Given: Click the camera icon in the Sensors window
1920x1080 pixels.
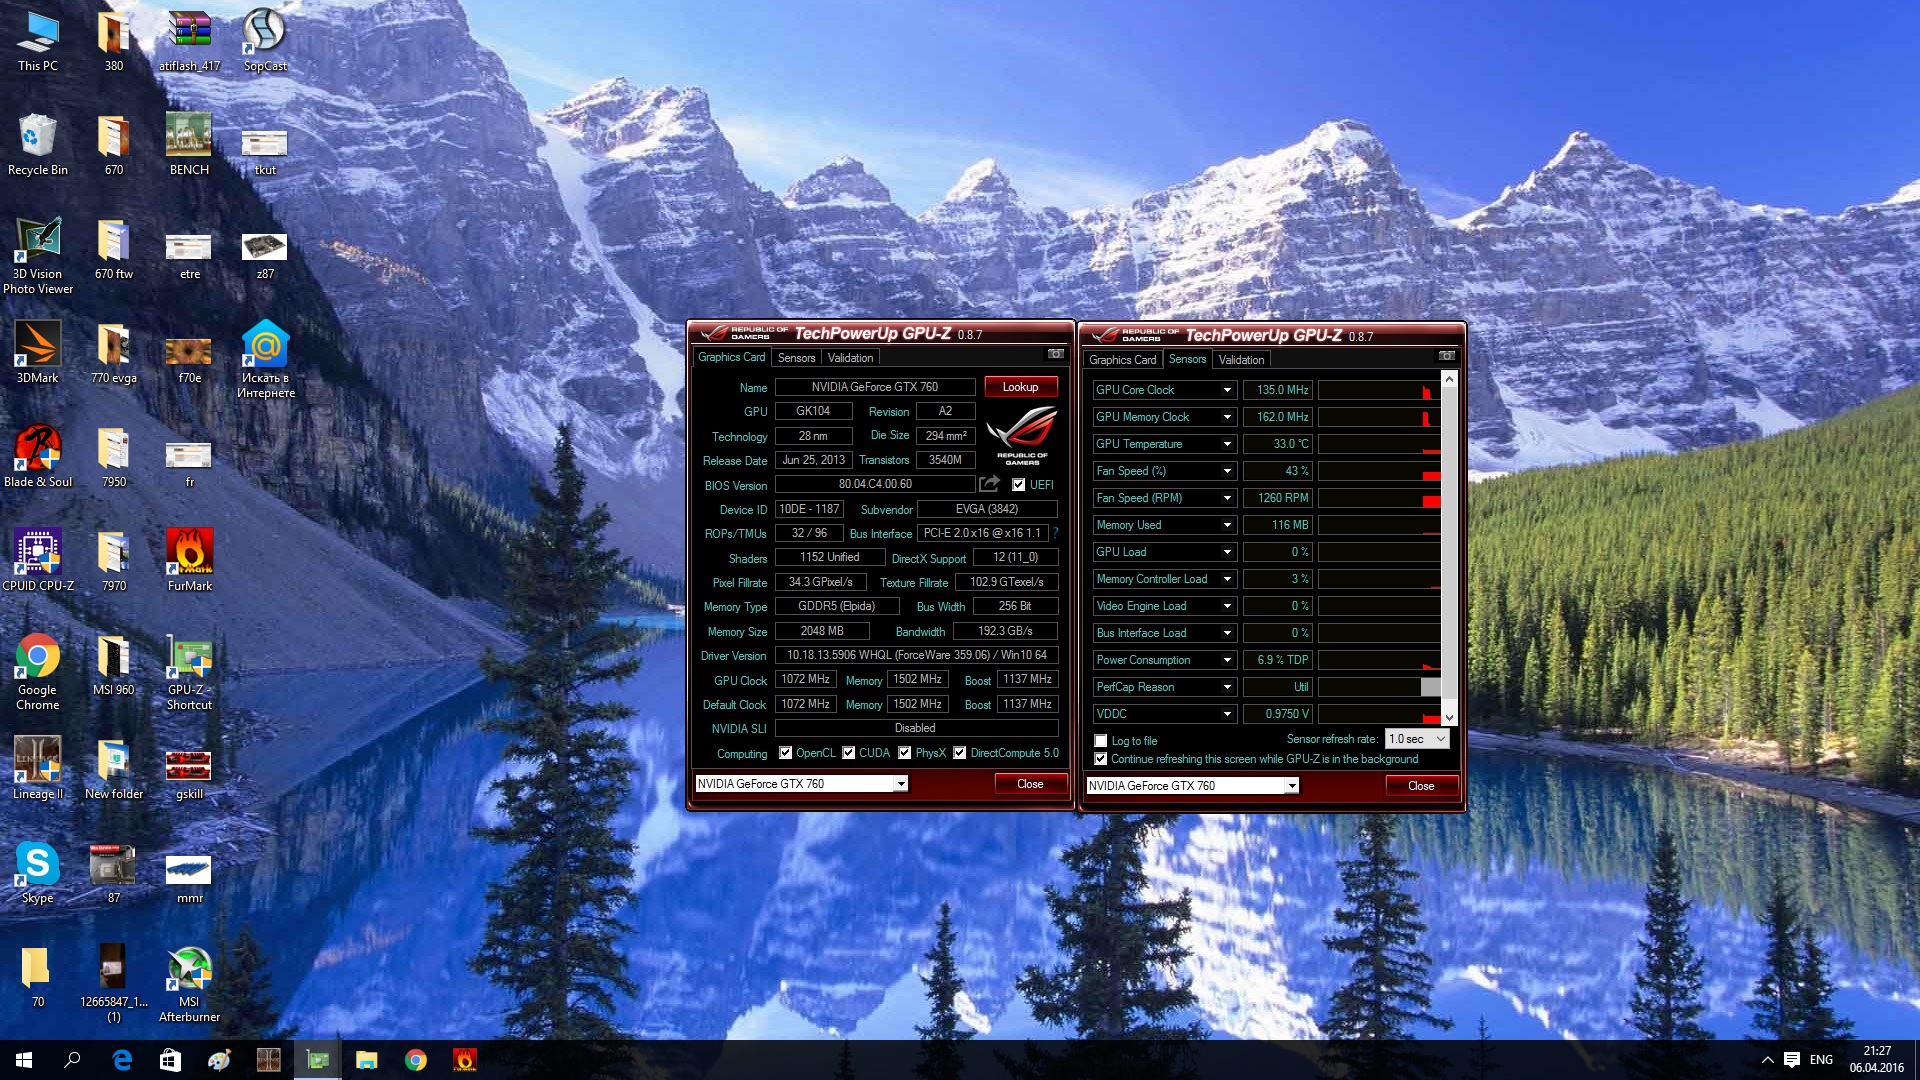Looking at the screenshot, I should 1446,356.
